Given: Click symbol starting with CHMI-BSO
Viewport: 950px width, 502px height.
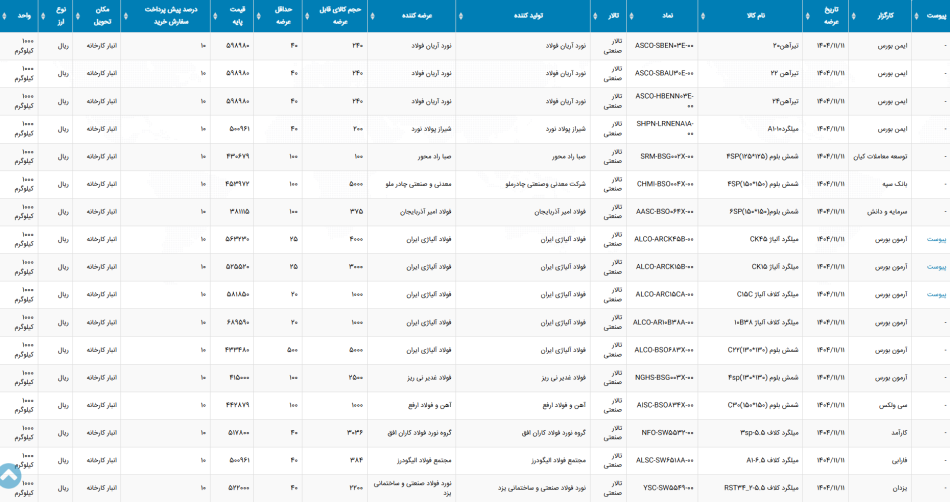Looking at the screenshot, I should click(x=665, y=184).
